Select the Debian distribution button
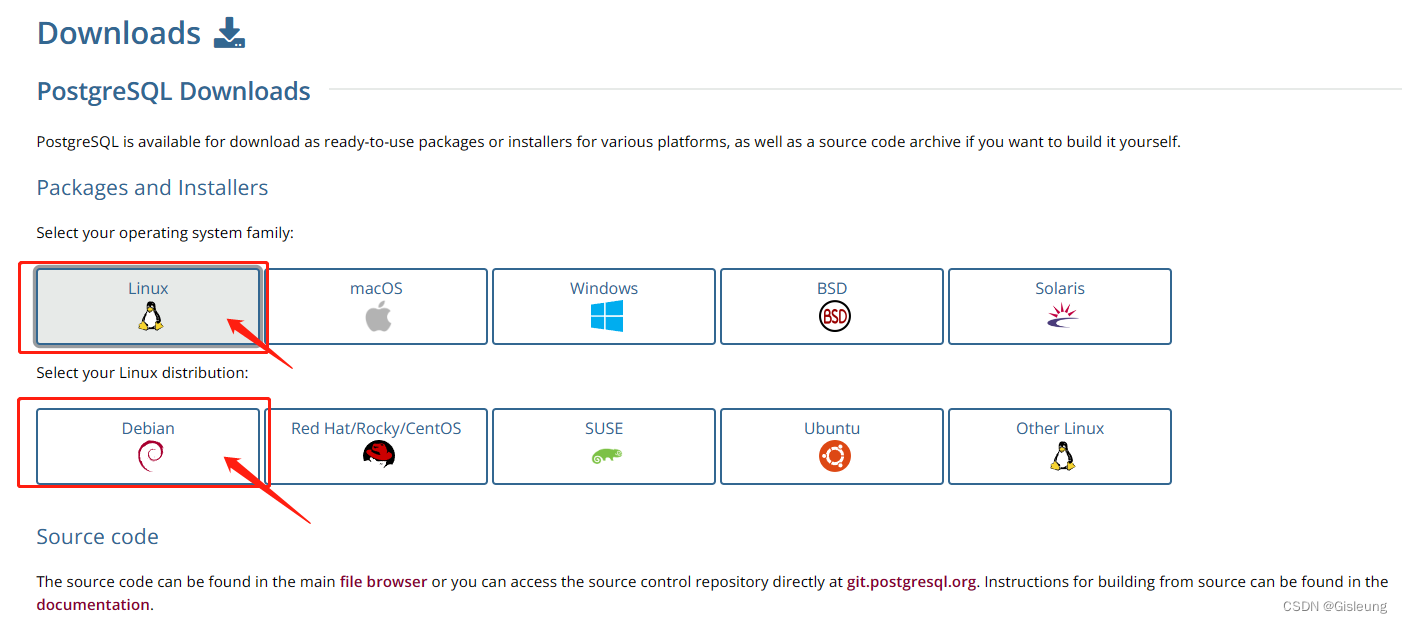 (148, 446)
